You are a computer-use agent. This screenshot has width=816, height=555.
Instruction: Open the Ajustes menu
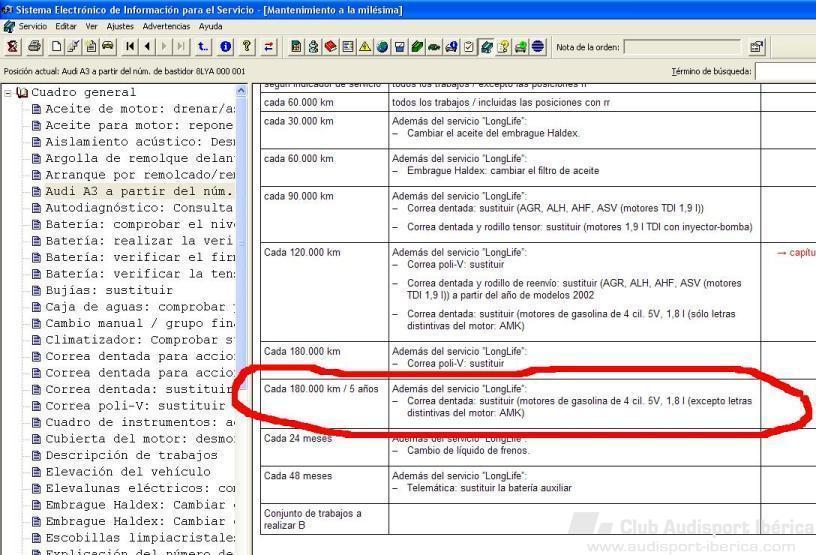[x=120, y=26]
